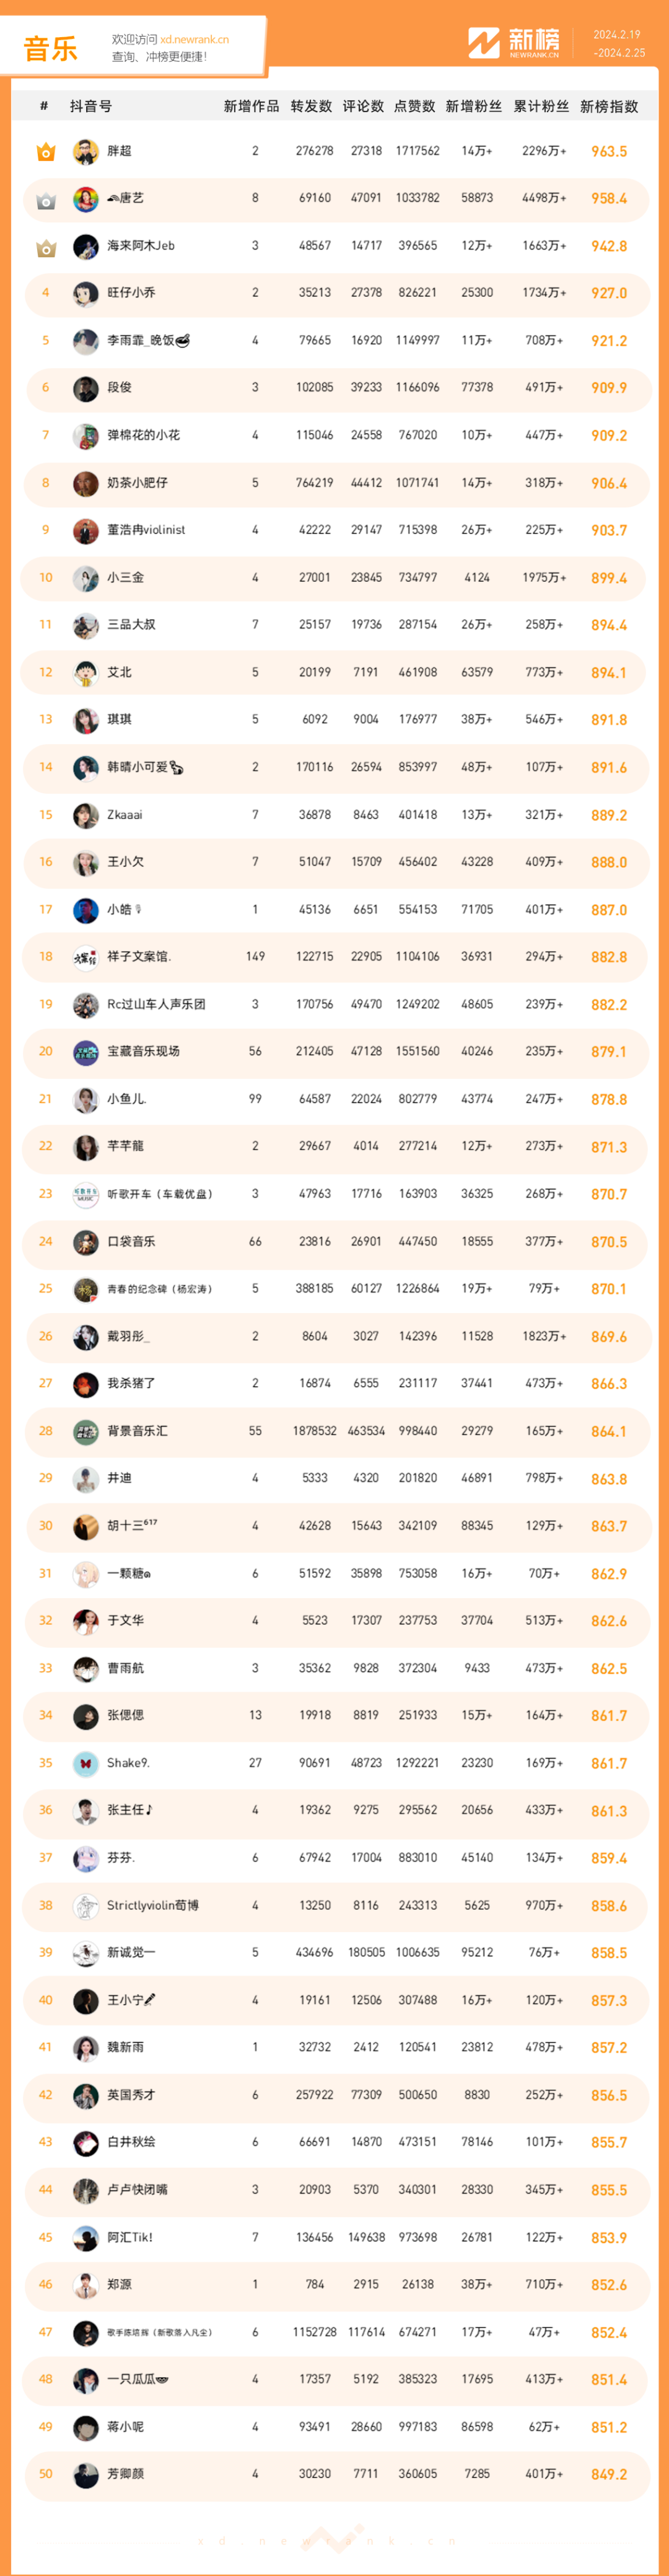Select the 累计粉丝 column header

541,107
